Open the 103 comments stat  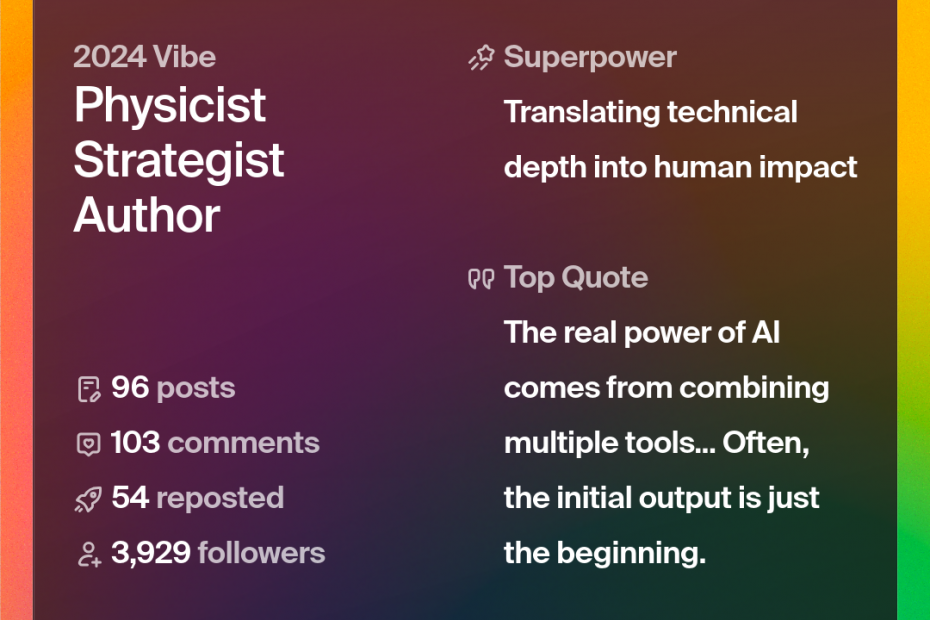point(214,443)
